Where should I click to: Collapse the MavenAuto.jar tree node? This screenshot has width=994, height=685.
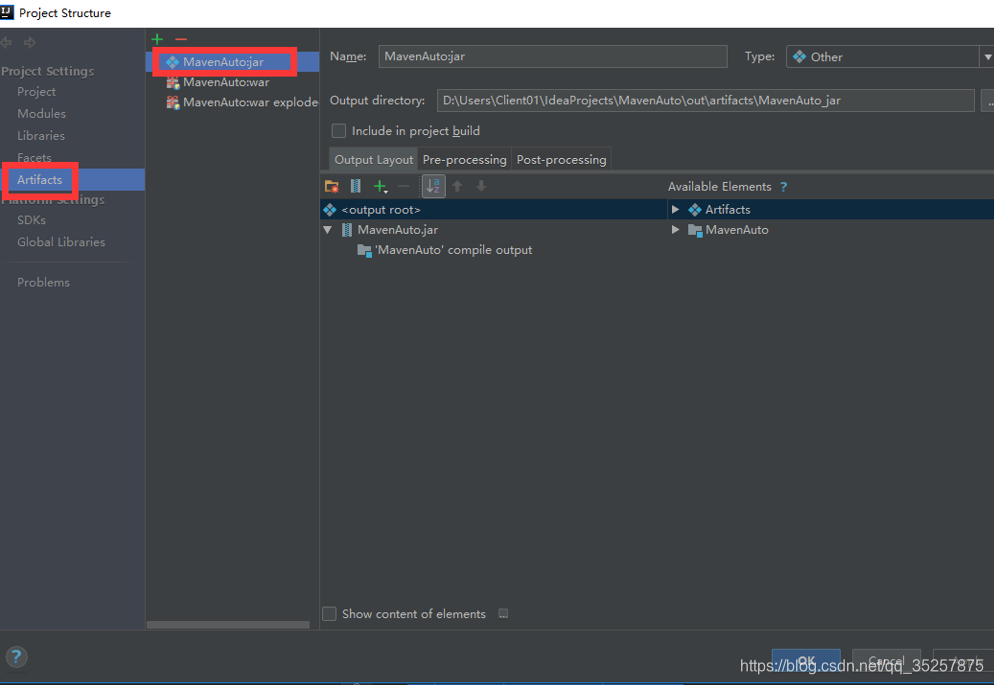click(328, 230)
